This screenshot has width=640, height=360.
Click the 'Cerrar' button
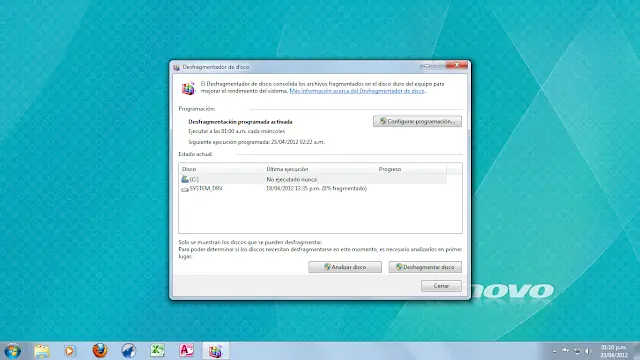[x=441, y=286]
